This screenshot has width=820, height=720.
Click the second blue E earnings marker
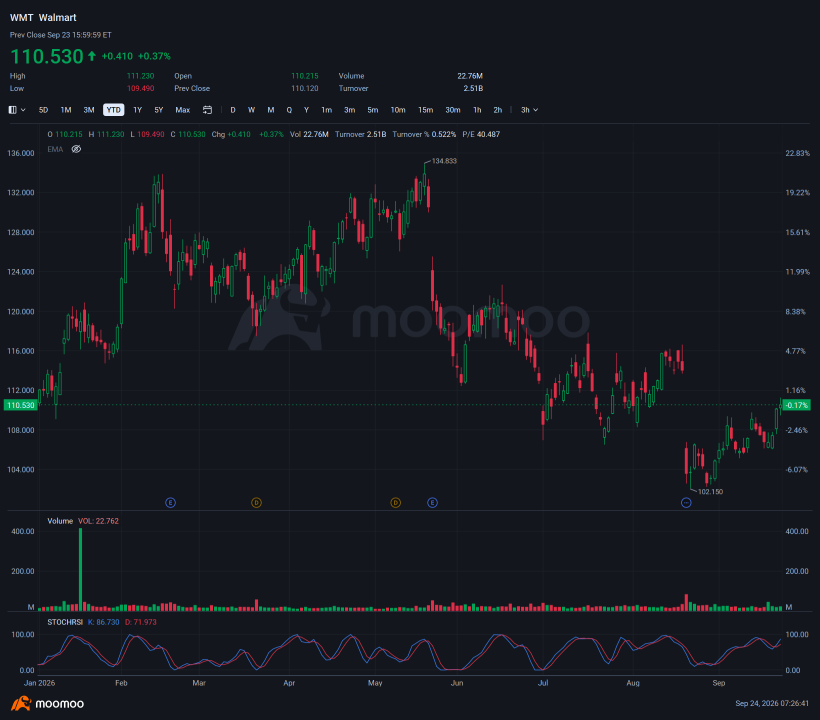(432, 502)
